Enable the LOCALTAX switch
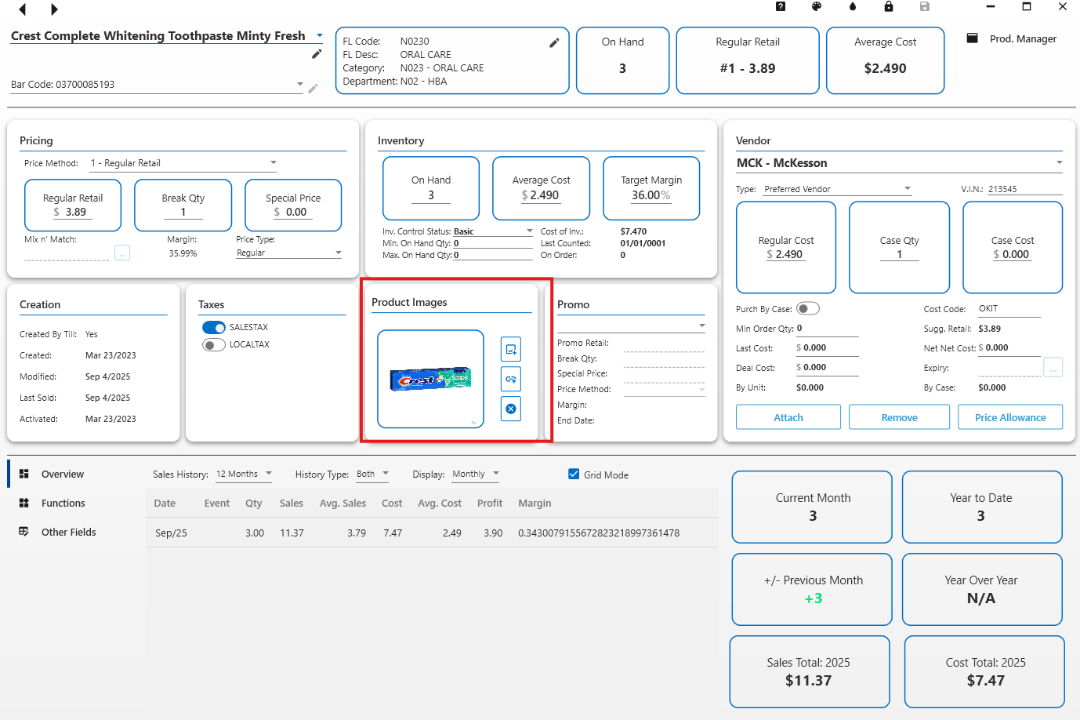This screenshot has height=720, width=1080. tap(214, 344)
